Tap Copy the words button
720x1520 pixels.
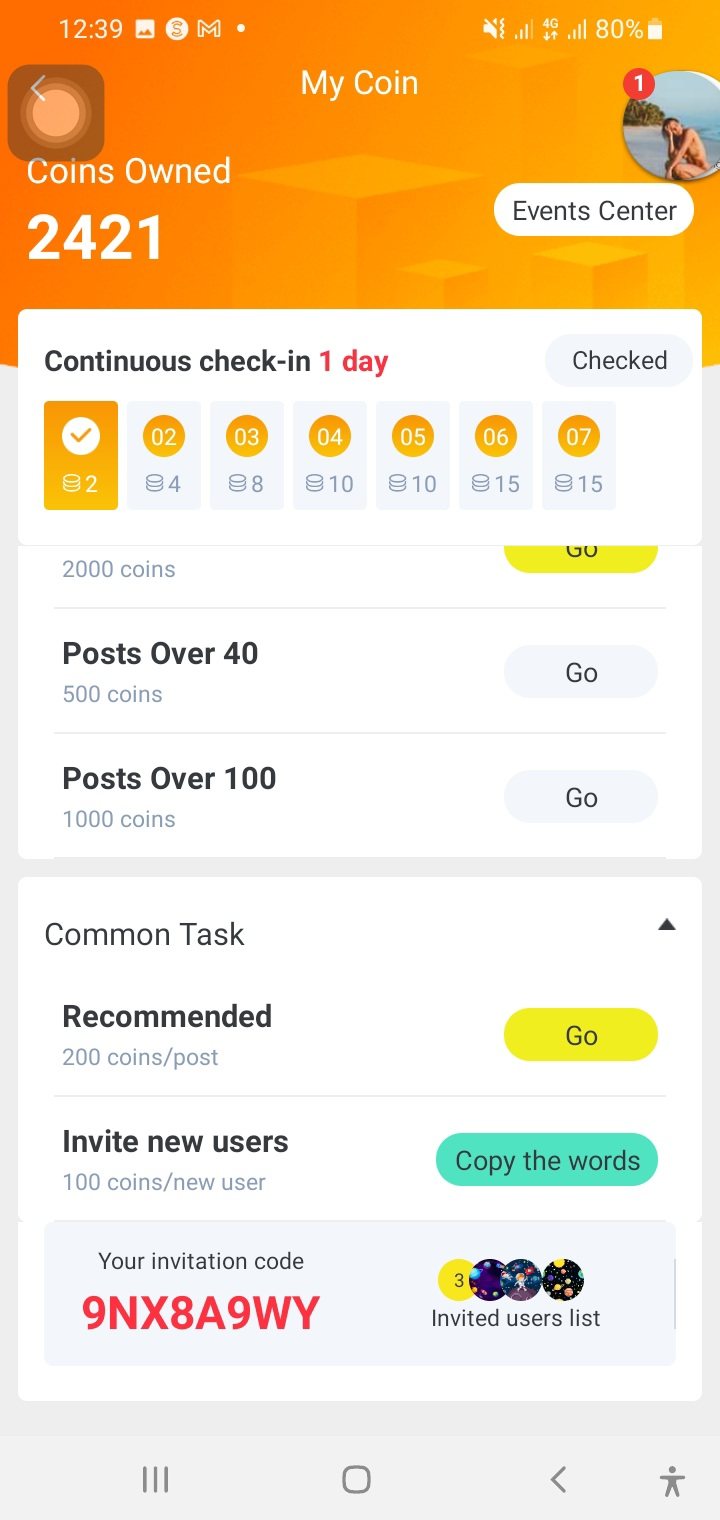[547, 1160]
